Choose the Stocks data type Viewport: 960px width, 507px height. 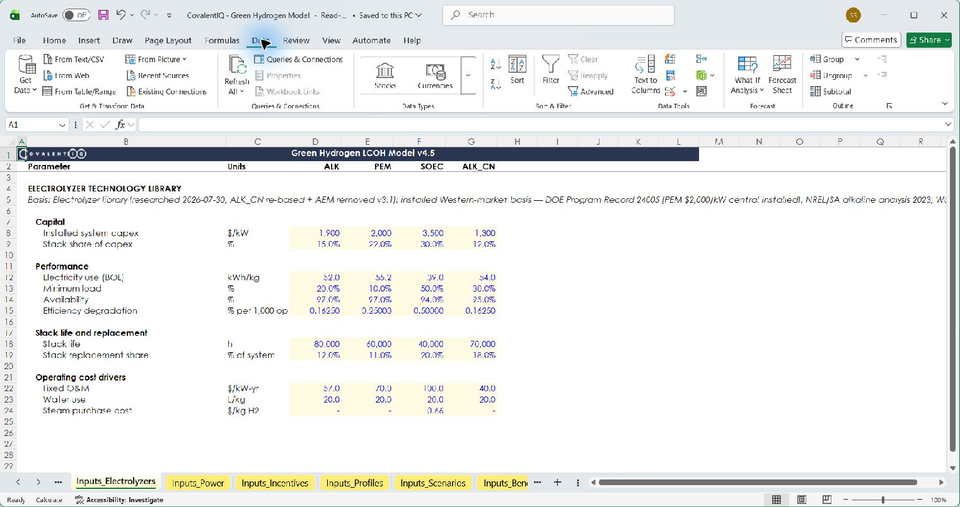tap(385, 75)
